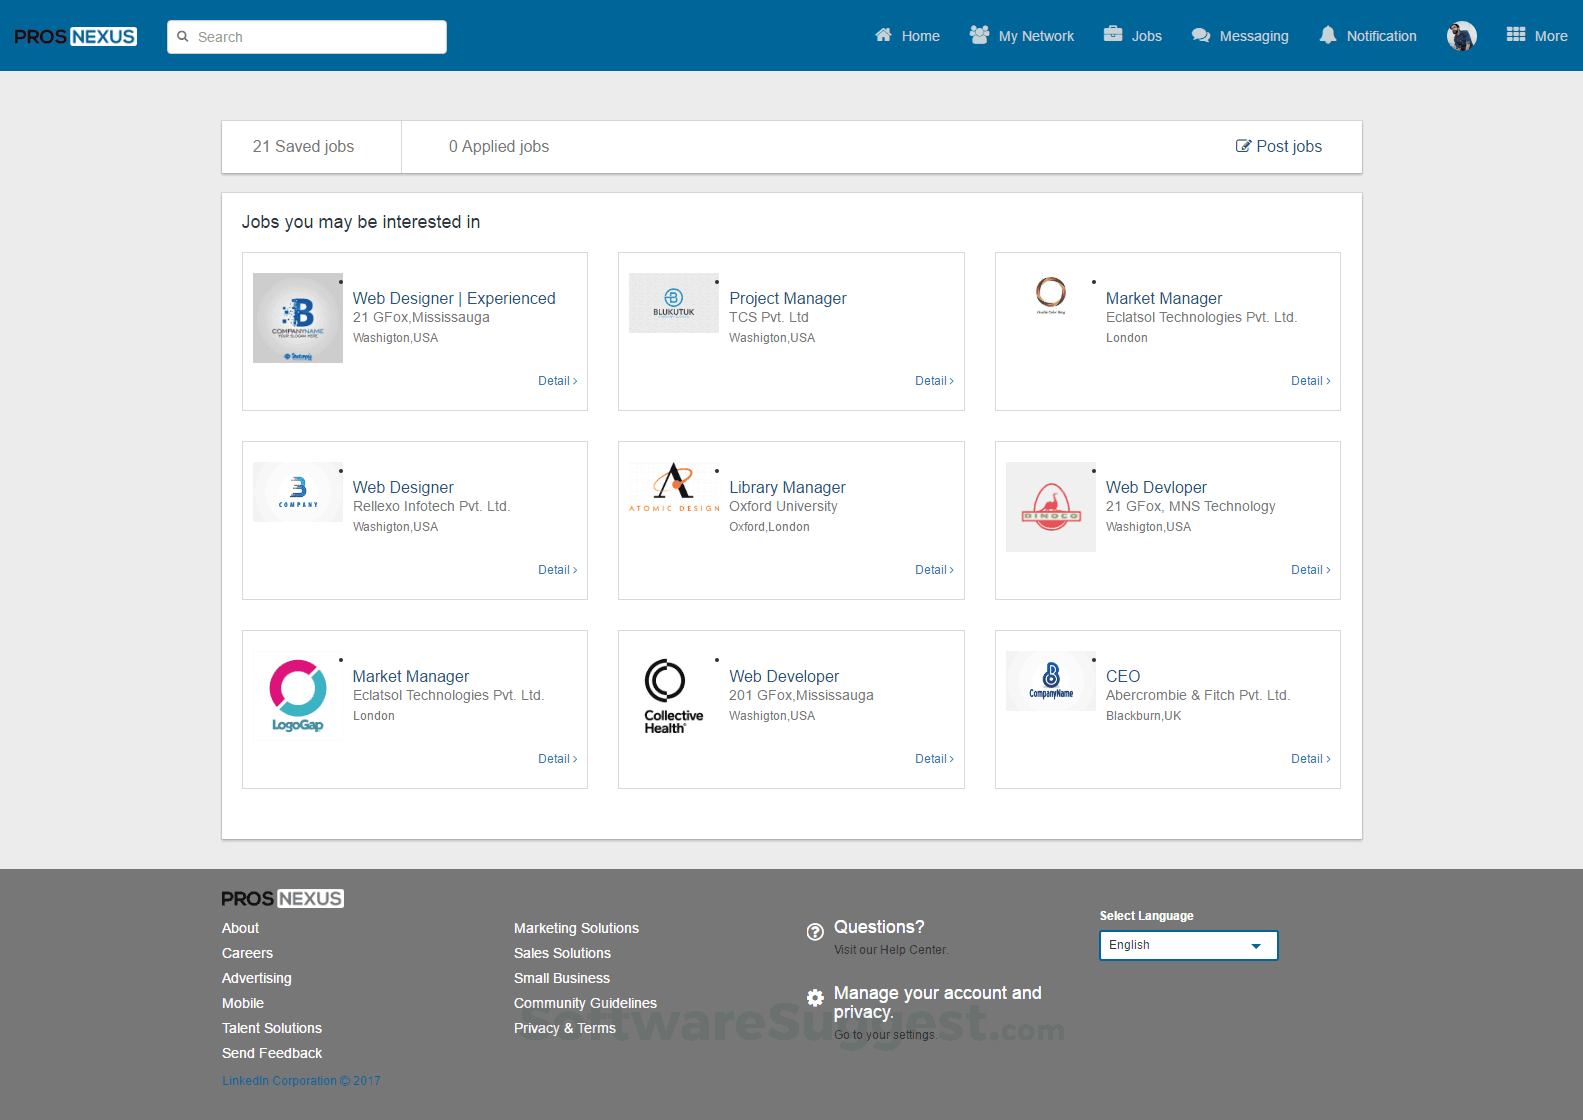Screen dimensions: 1583x1120
Task: Click the Home house icon
Action: tap(883, 35)
